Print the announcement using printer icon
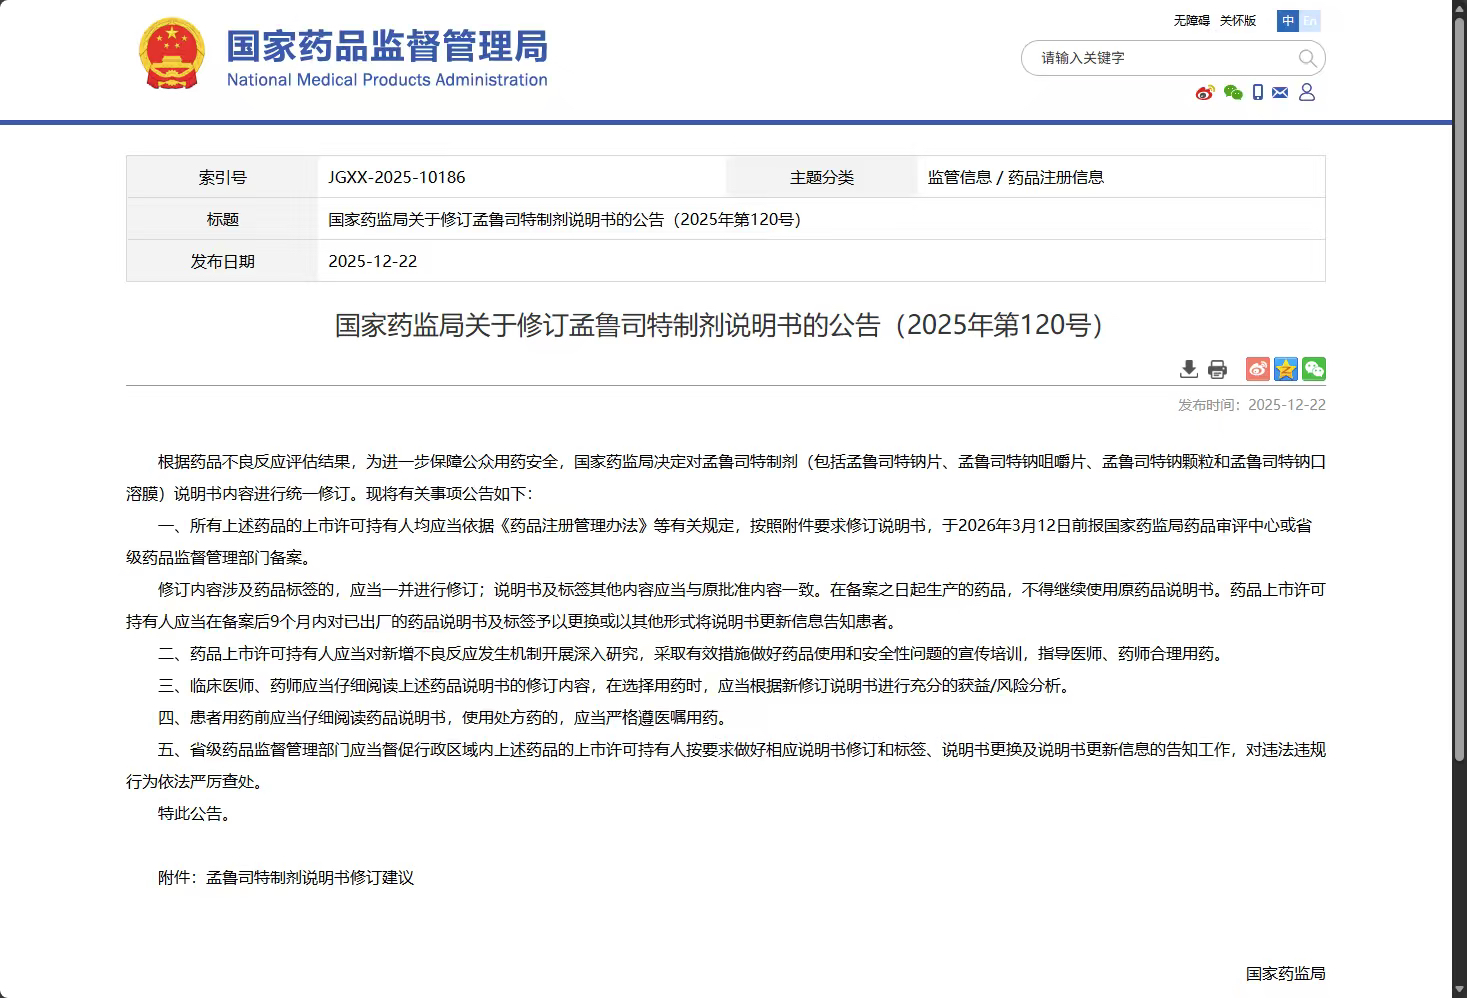The width and height of the screenshot is (1467, 998). (1217, 369)
